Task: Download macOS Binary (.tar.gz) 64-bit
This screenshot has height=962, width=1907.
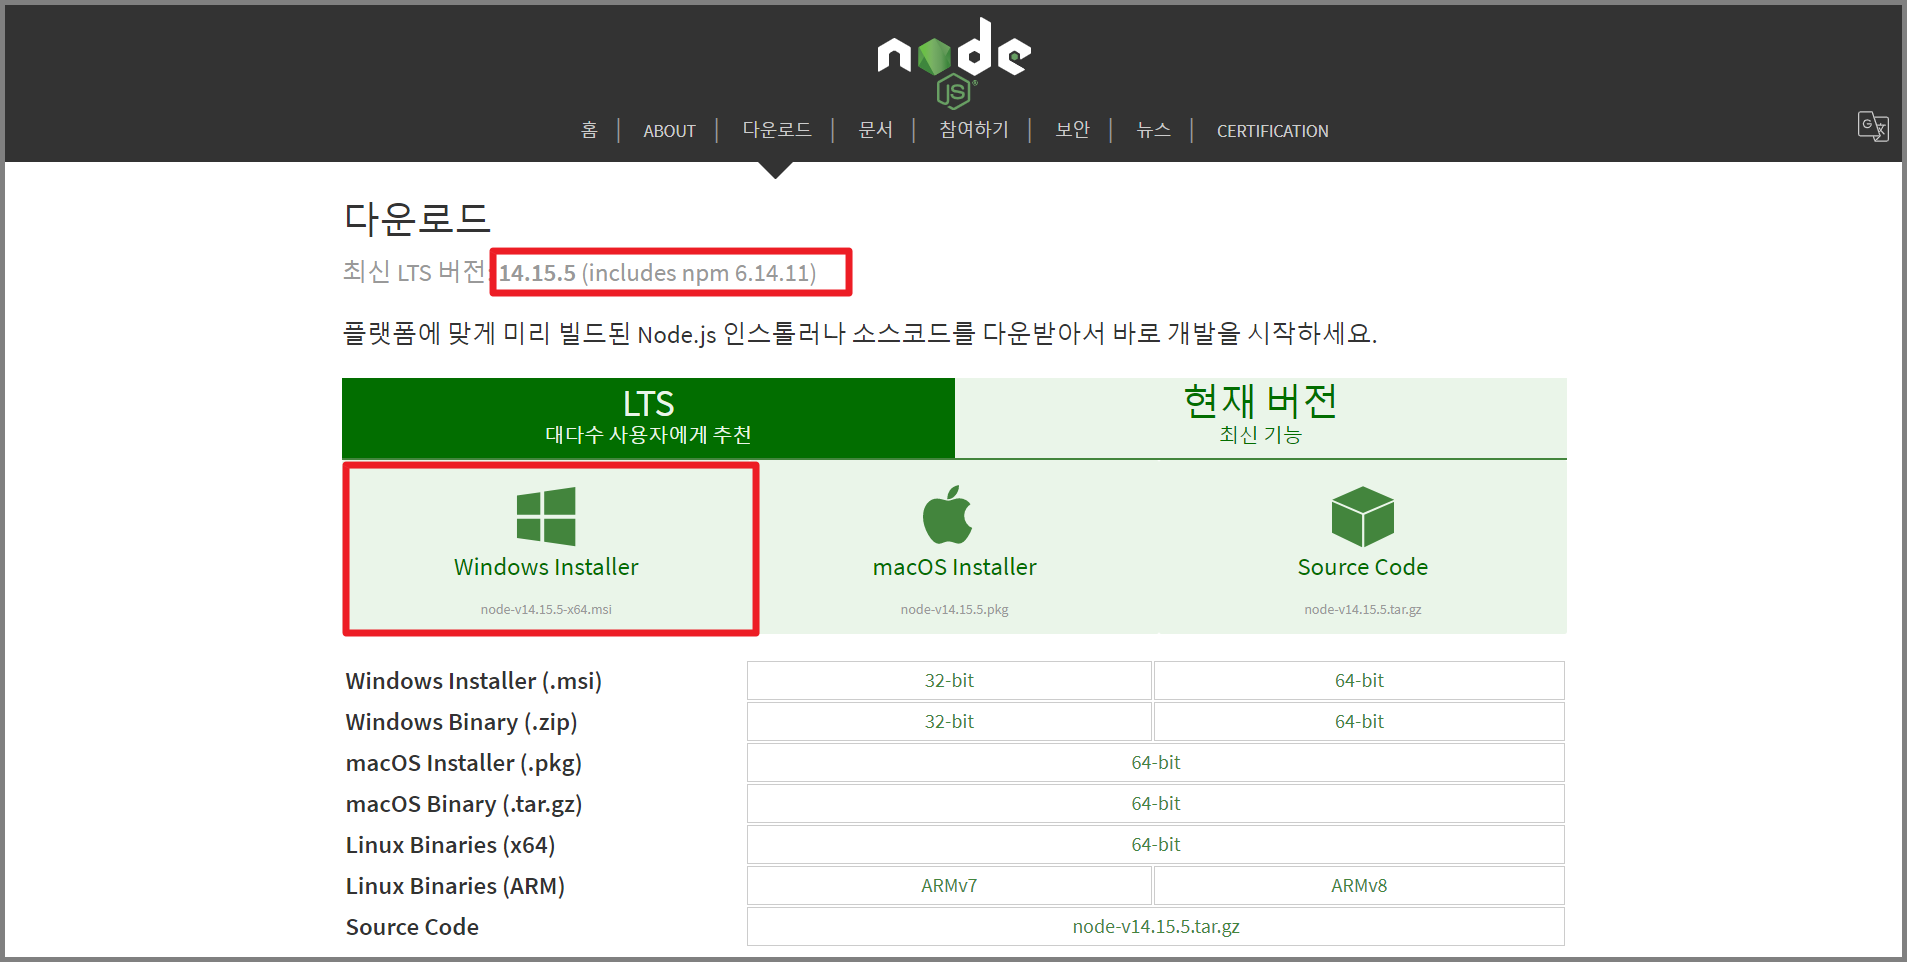Action: 1156,803
